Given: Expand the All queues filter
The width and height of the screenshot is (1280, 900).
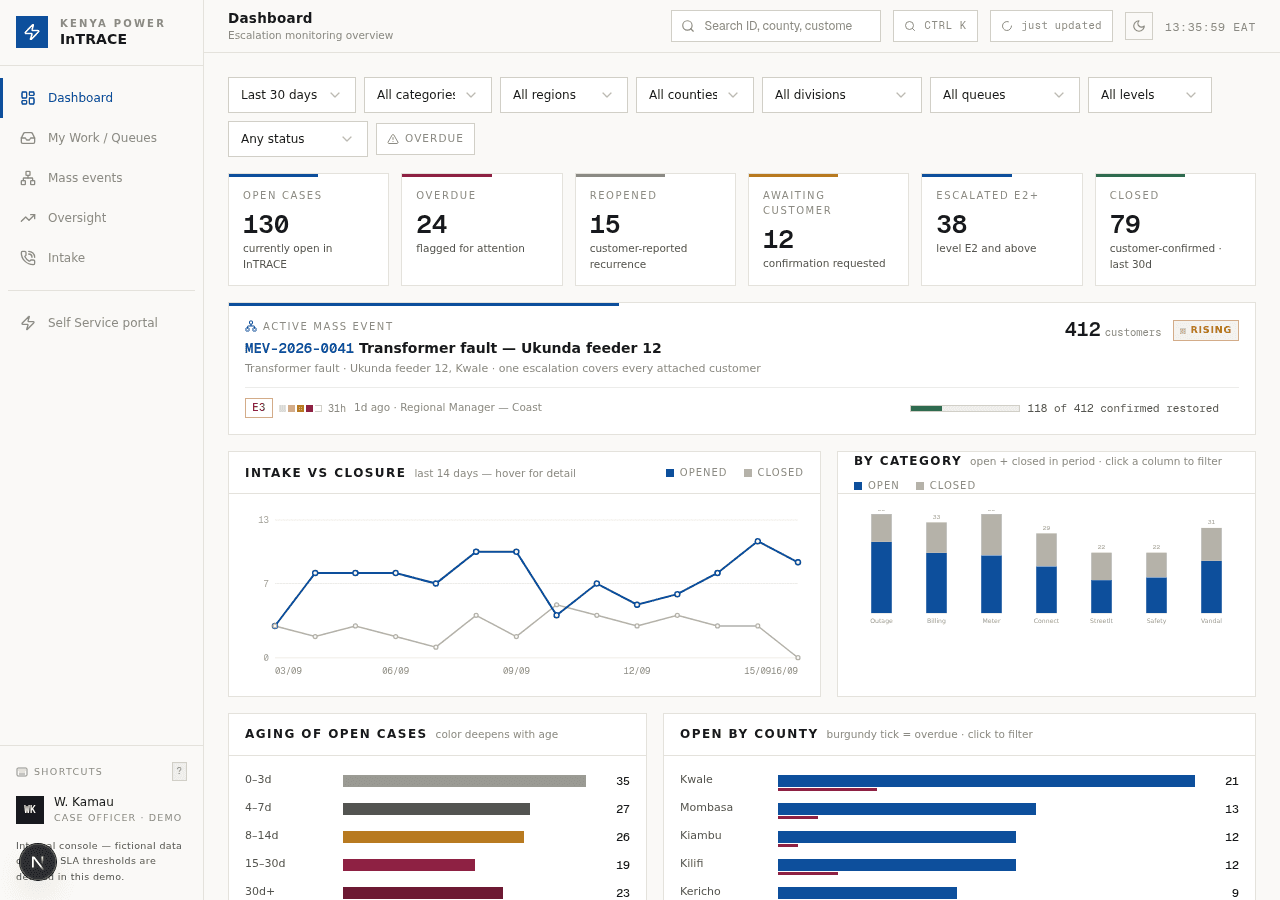Looking at the screenshot, I should (1005, 95).
